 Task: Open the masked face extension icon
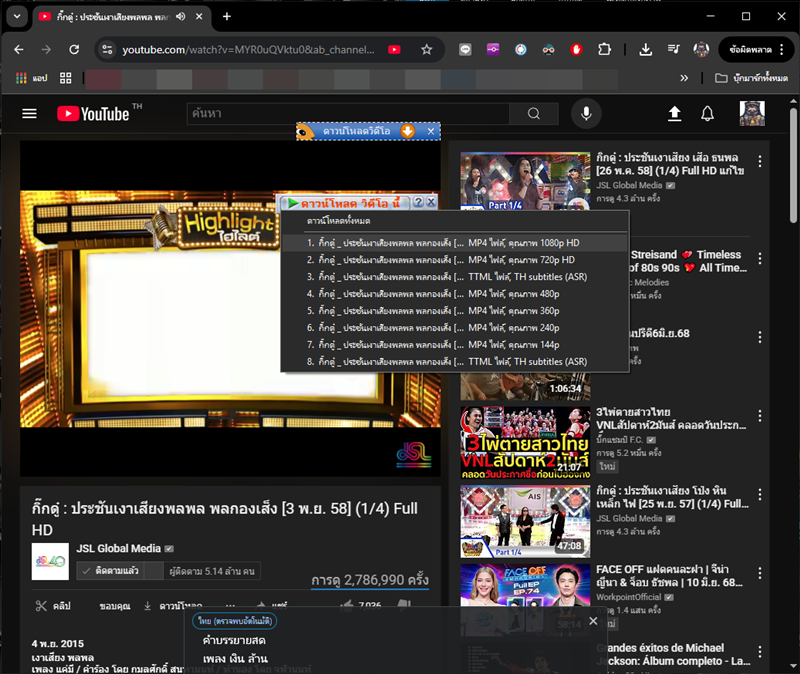[548, 49]
